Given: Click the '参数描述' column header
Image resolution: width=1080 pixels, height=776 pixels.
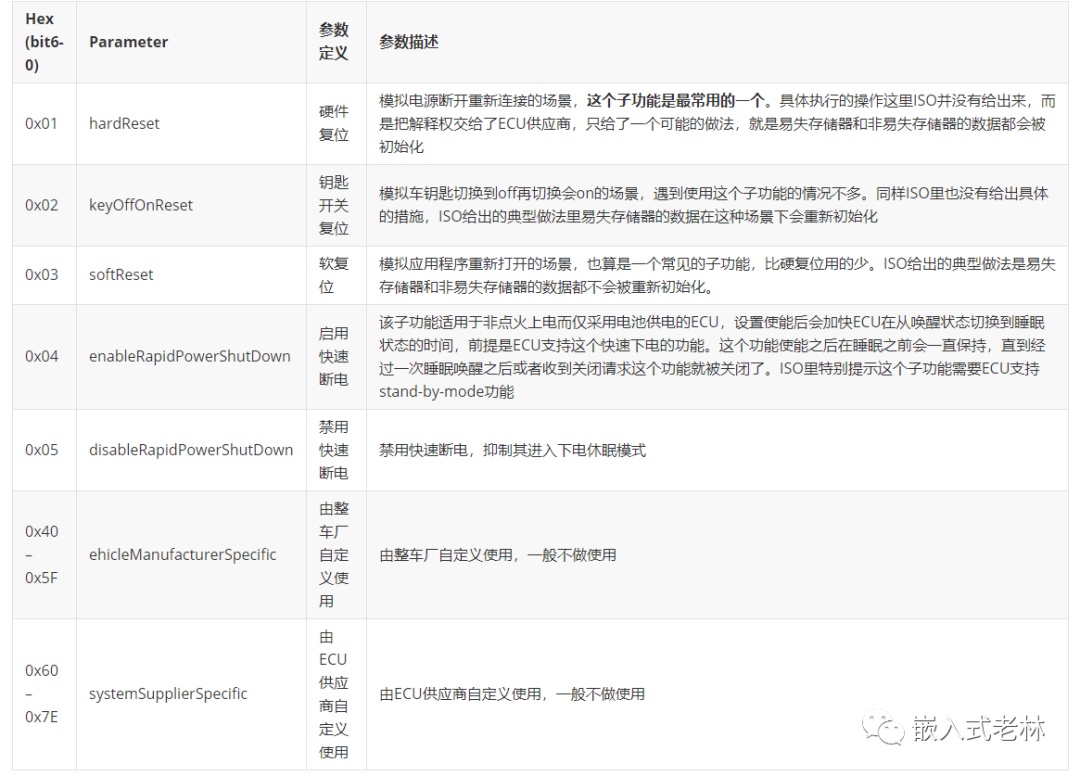Looking at the screenshot, I should click(717, 42).
